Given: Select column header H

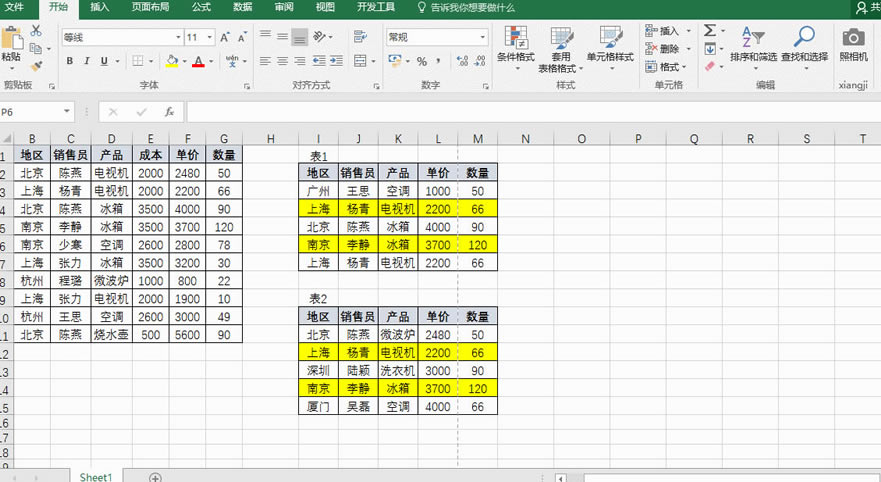Looking at the screenshot, I should 271,139.
